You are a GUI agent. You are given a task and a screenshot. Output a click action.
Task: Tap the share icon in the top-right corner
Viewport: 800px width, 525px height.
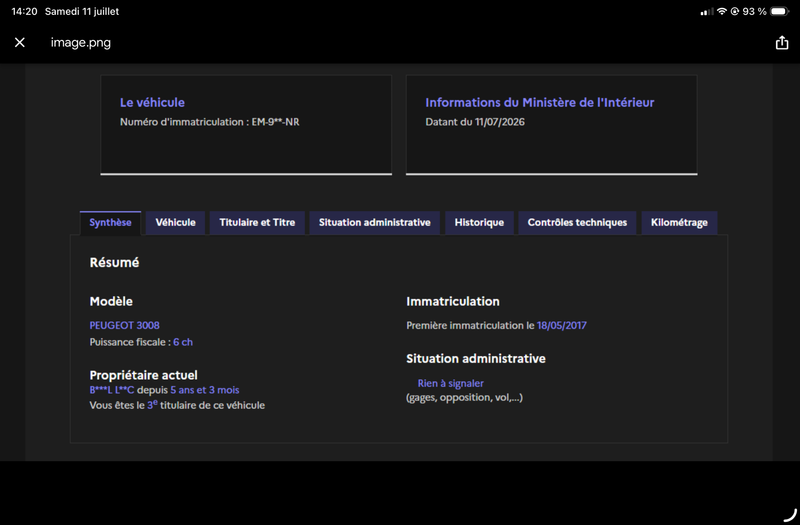click(x=782, y=42)
